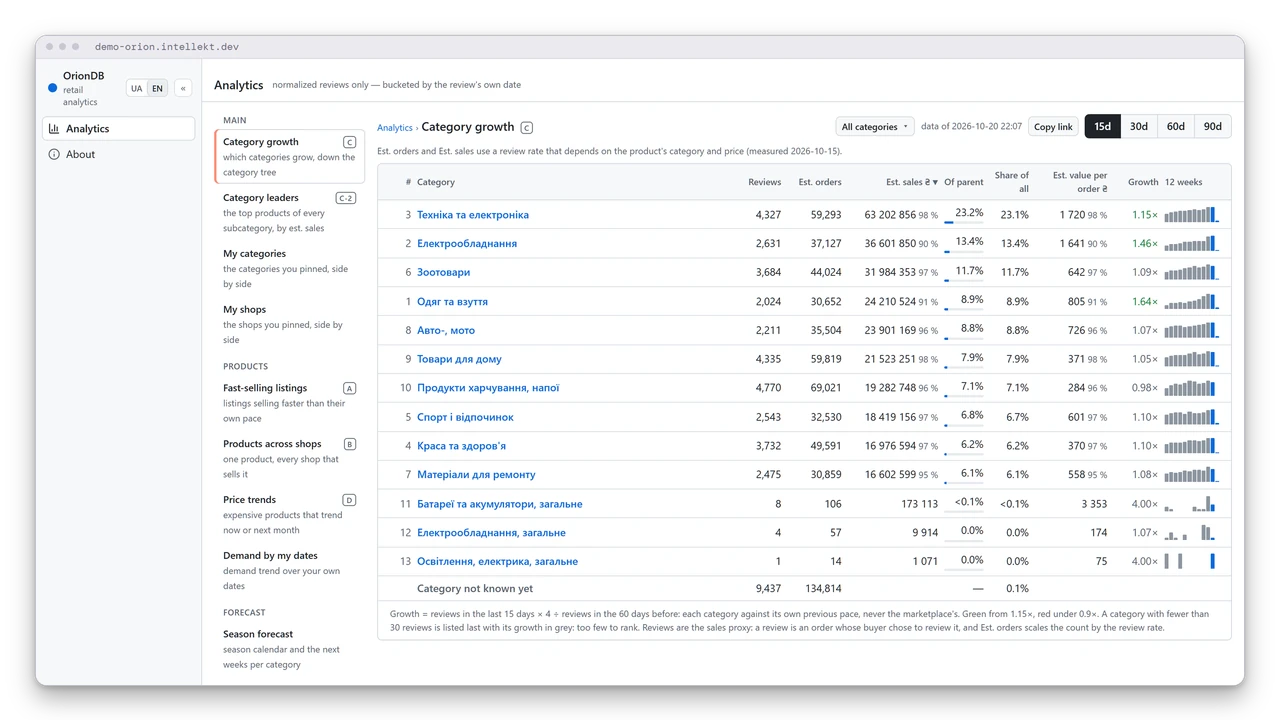Sort by the Est. value per order column header
Screen dimensions: 1280x720
(1080, 182)
